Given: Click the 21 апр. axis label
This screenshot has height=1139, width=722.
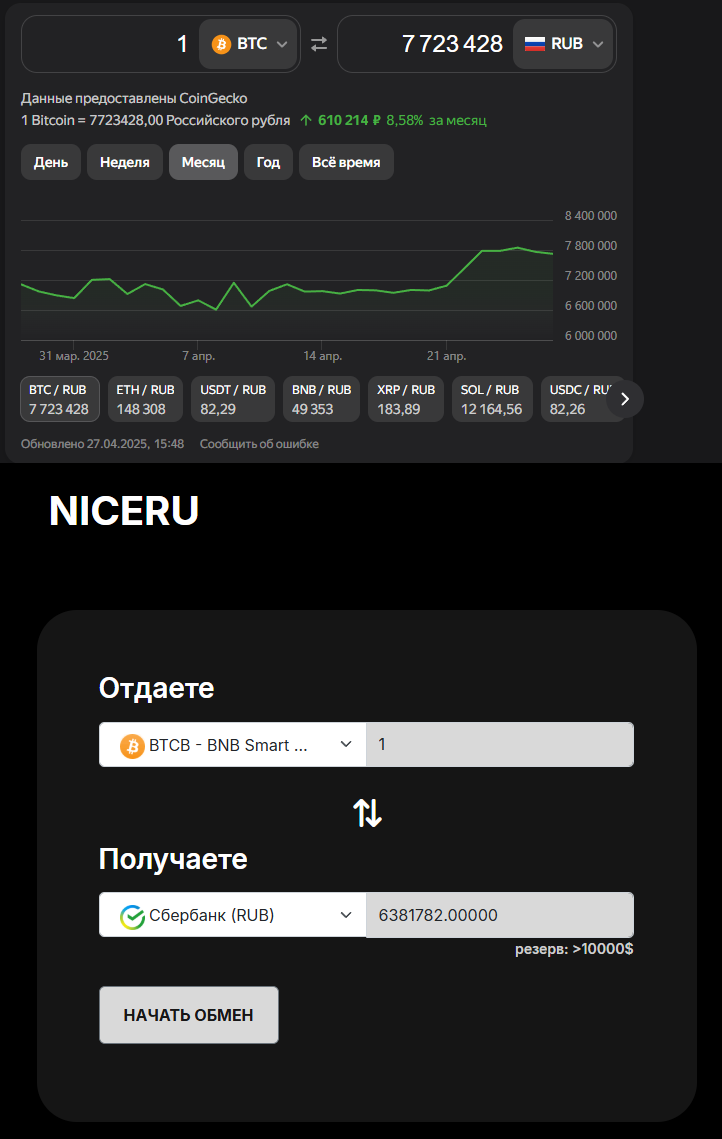Looking at the screenshot, I should pos(447,356).
